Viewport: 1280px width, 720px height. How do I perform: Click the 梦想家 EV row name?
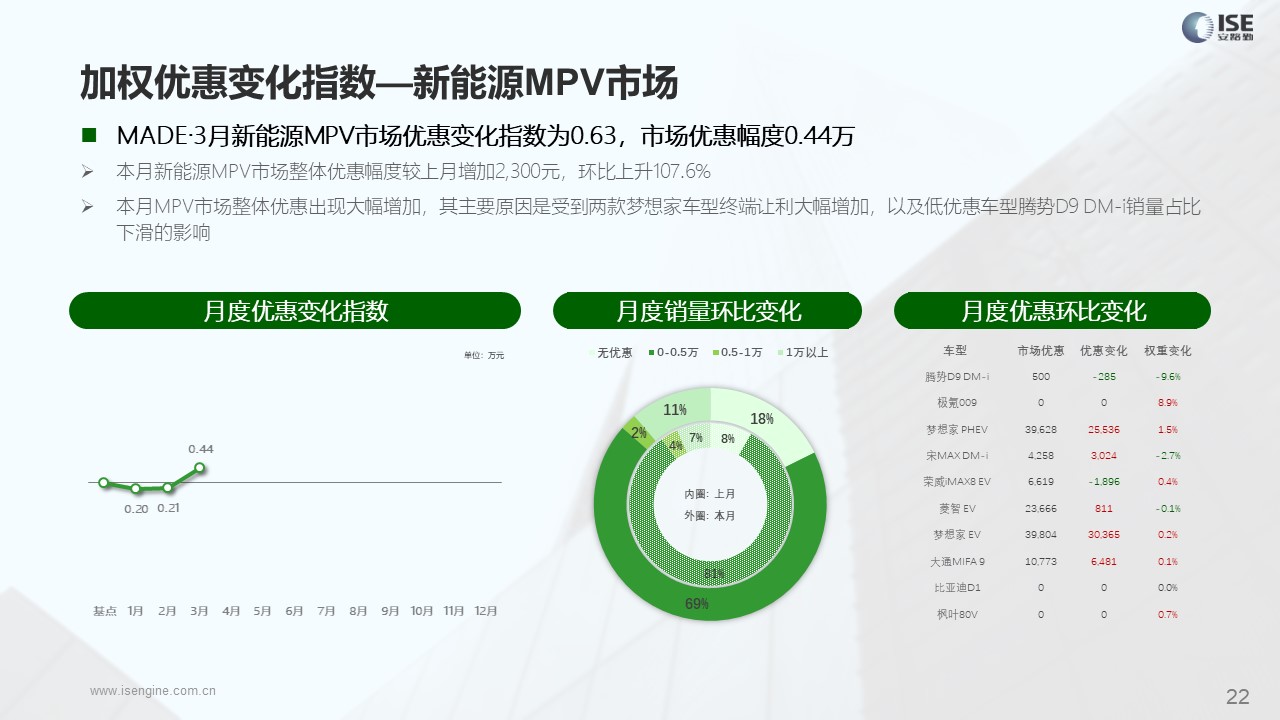[957, 535]
